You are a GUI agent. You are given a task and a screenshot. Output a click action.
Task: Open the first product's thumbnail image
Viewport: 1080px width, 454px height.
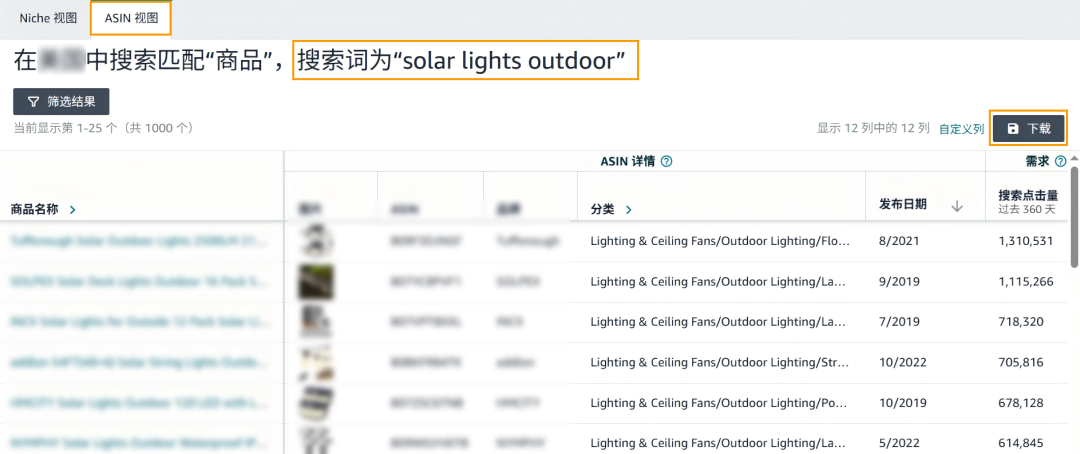(316, 240)
